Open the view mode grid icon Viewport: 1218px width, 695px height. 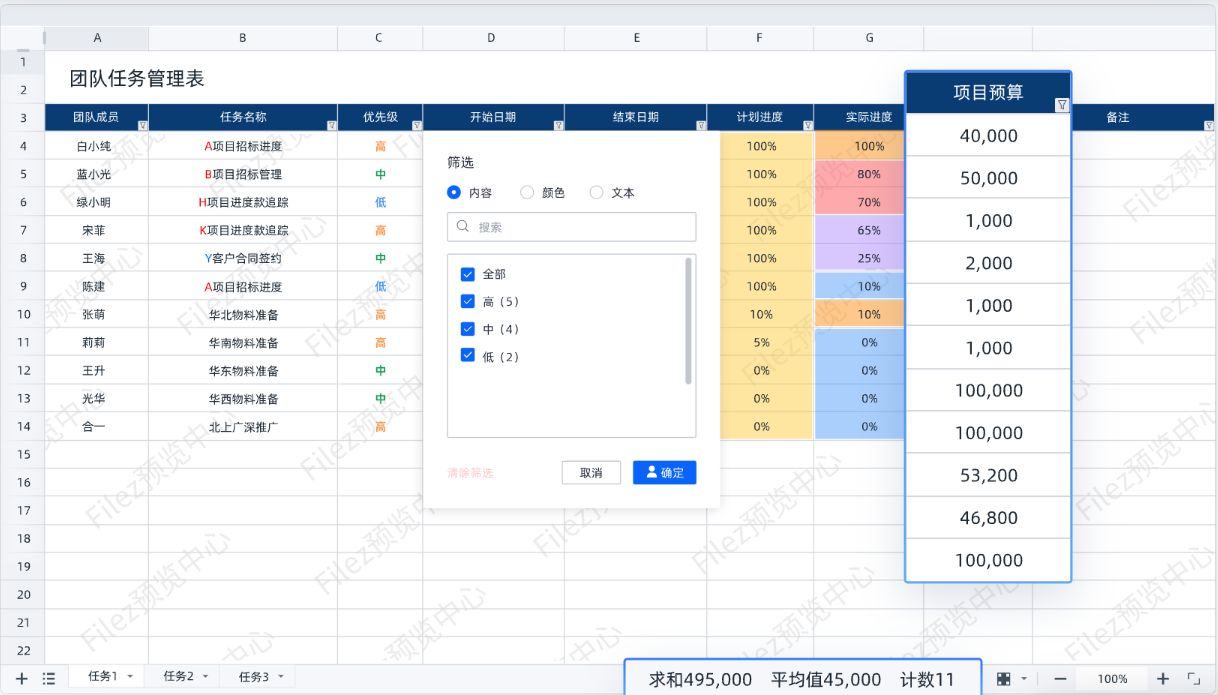1003,679
